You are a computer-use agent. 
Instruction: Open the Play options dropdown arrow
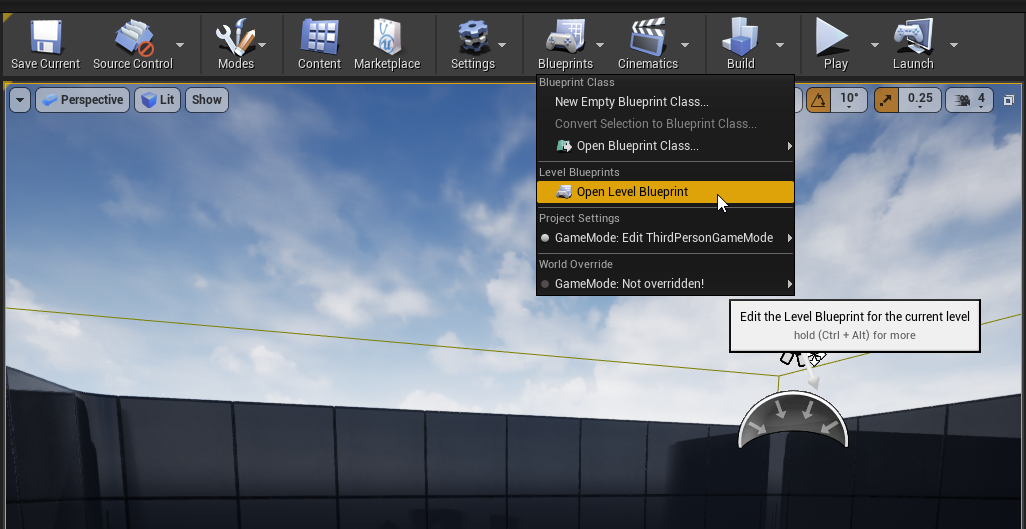pyautogui.click(x=875, y=45)
